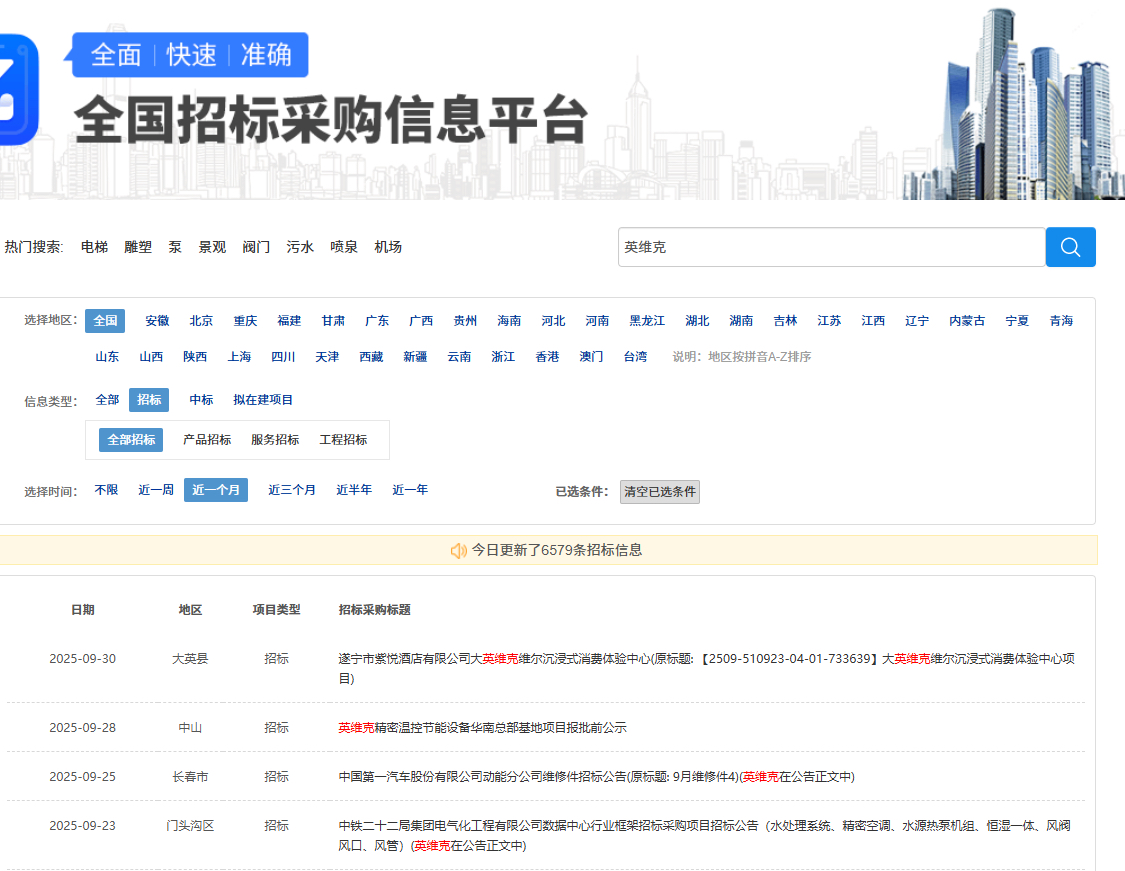Select sub-filter 产品招标
Image resolution: width=1125 pixels, height=871 pixels.
click(207, 440)
